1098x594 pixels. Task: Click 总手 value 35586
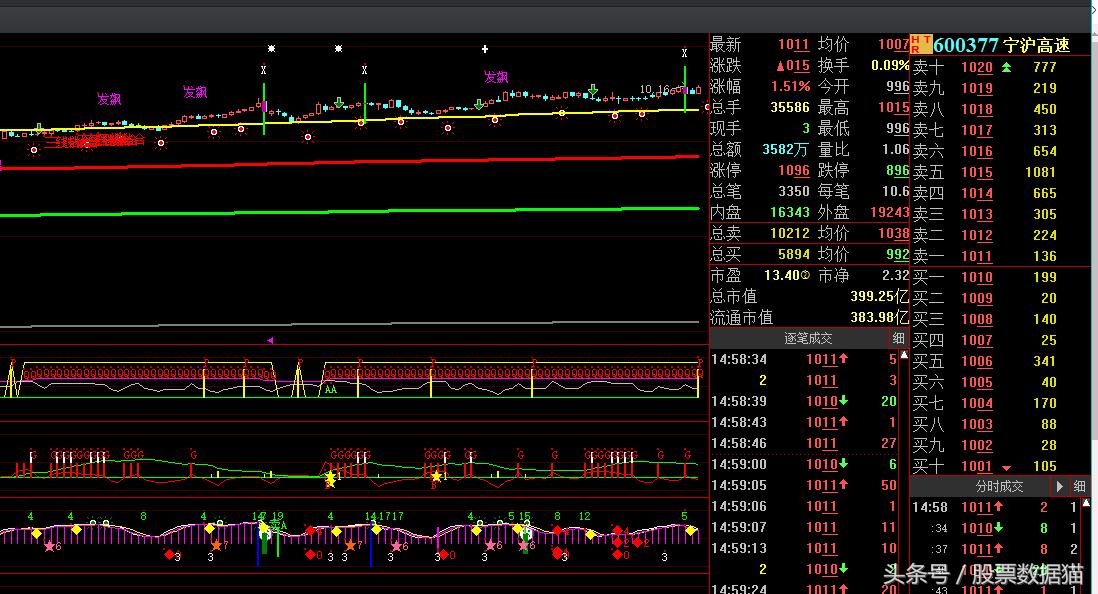click(x=790, y=107)
